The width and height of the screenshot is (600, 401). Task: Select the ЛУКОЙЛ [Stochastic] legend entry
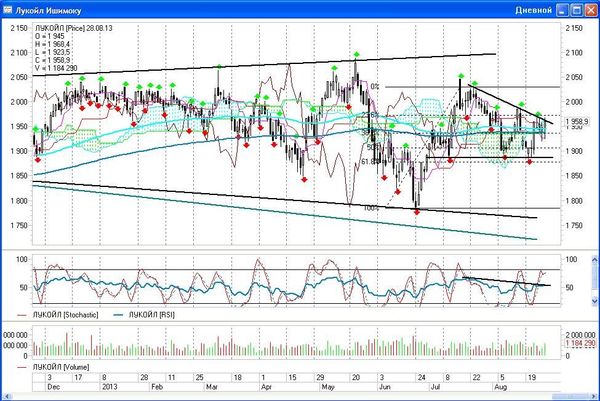[x=57, y=315]
